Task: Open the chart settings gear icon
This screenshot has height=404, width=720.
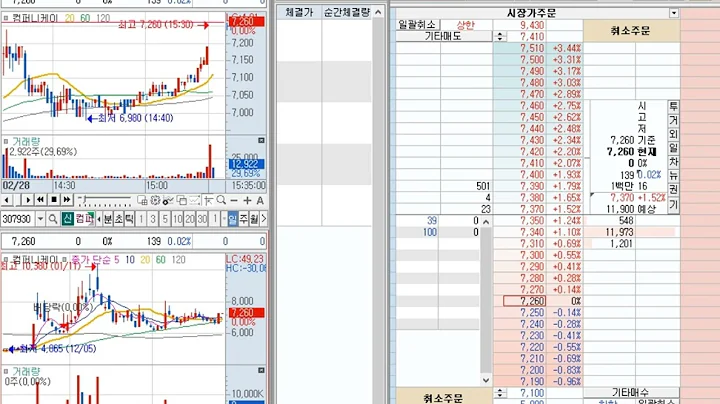Action: tap(155, 201)
